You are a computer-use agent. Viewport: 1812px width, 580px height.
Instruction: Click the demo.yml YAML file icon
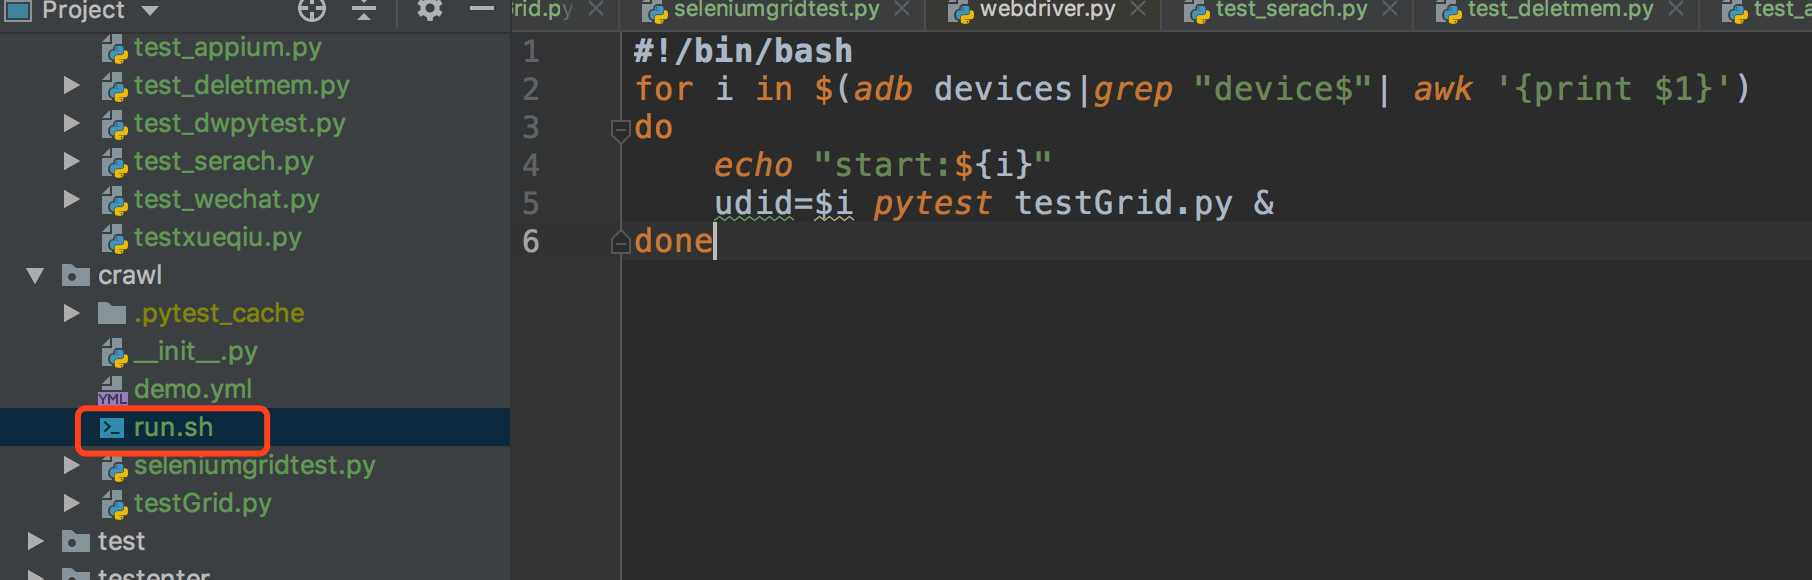112,391
